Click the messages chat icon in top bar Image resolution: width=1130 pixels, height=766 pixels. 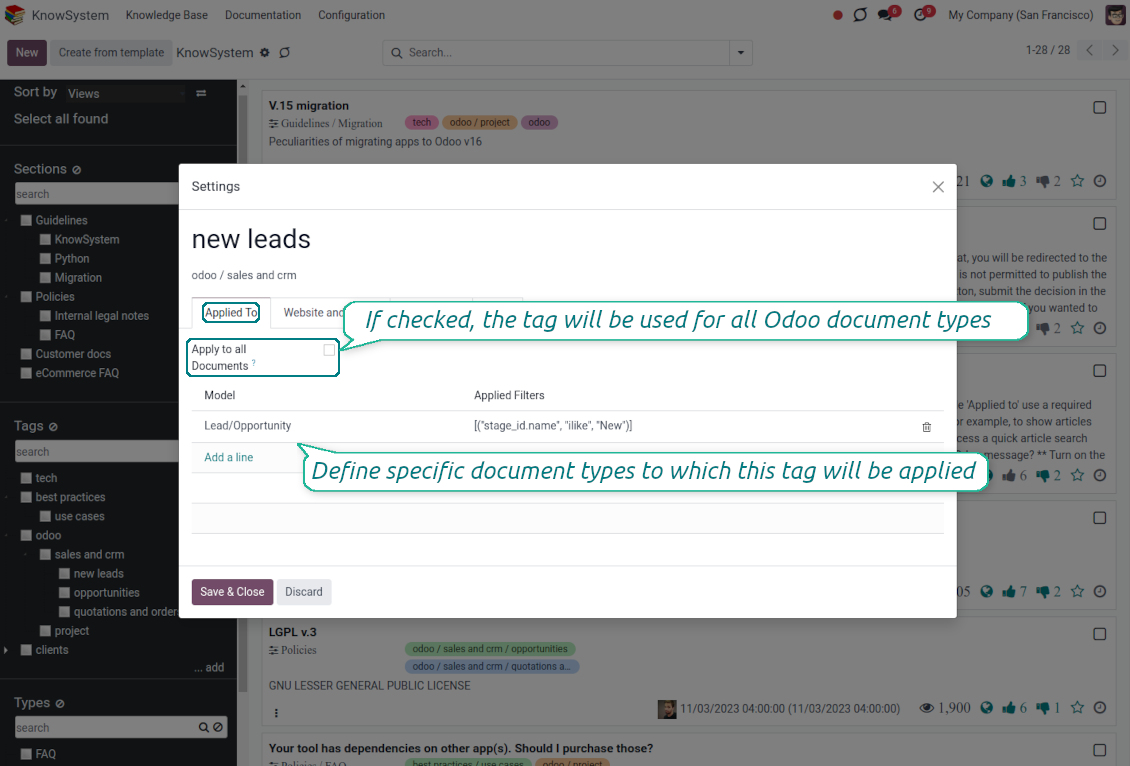click(885, 15)
